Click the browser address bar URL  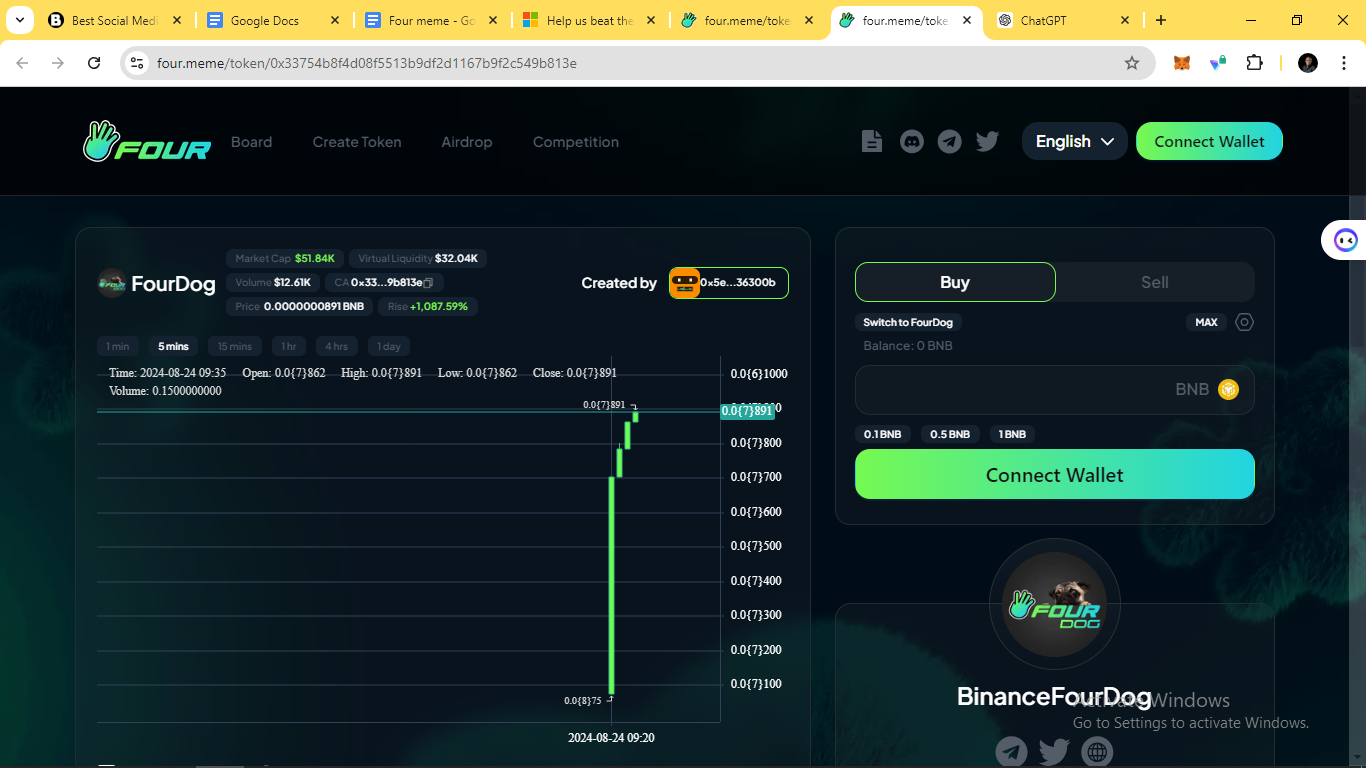point(367,63)
